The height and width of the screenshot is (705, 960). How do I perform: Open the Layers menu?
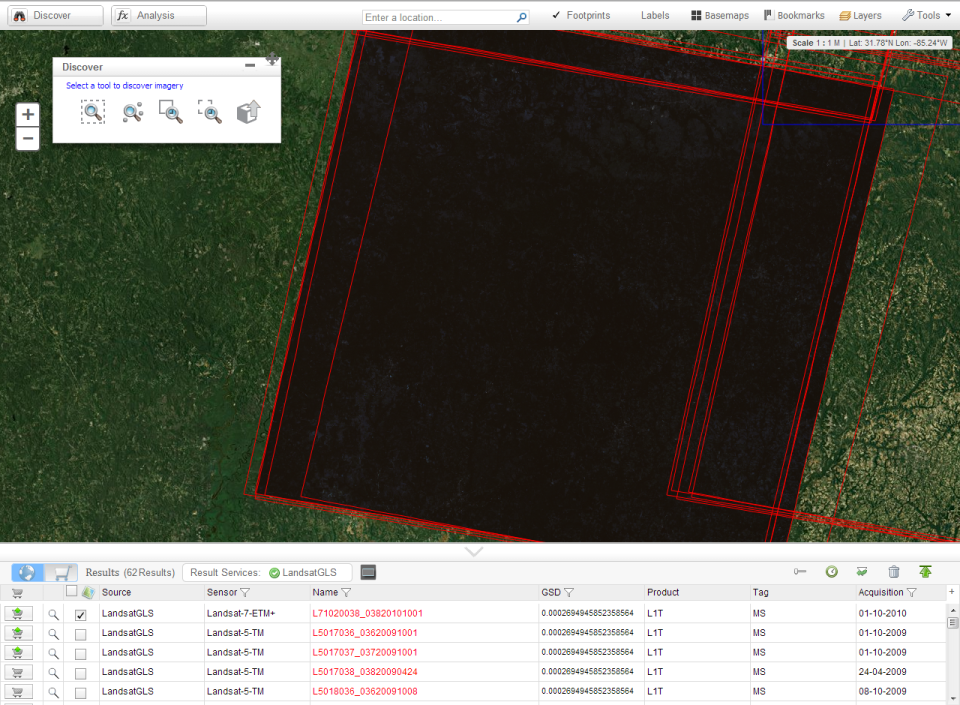click(x=860, y=15)
